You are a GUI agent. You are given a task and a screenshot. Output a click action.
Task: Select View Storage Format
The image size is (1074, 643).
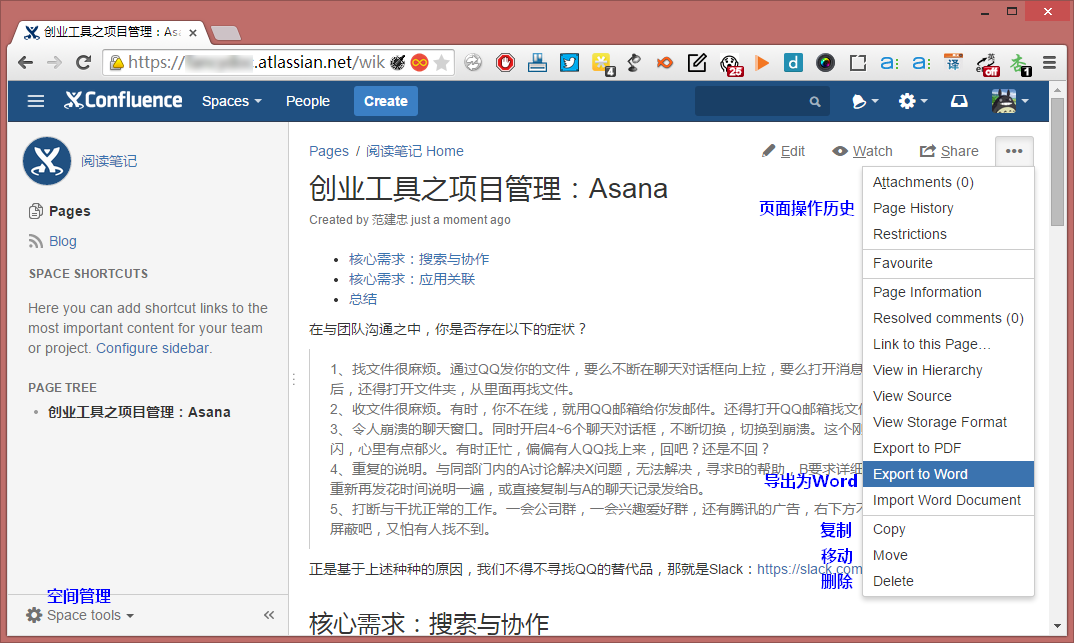(x=948, y=423)
